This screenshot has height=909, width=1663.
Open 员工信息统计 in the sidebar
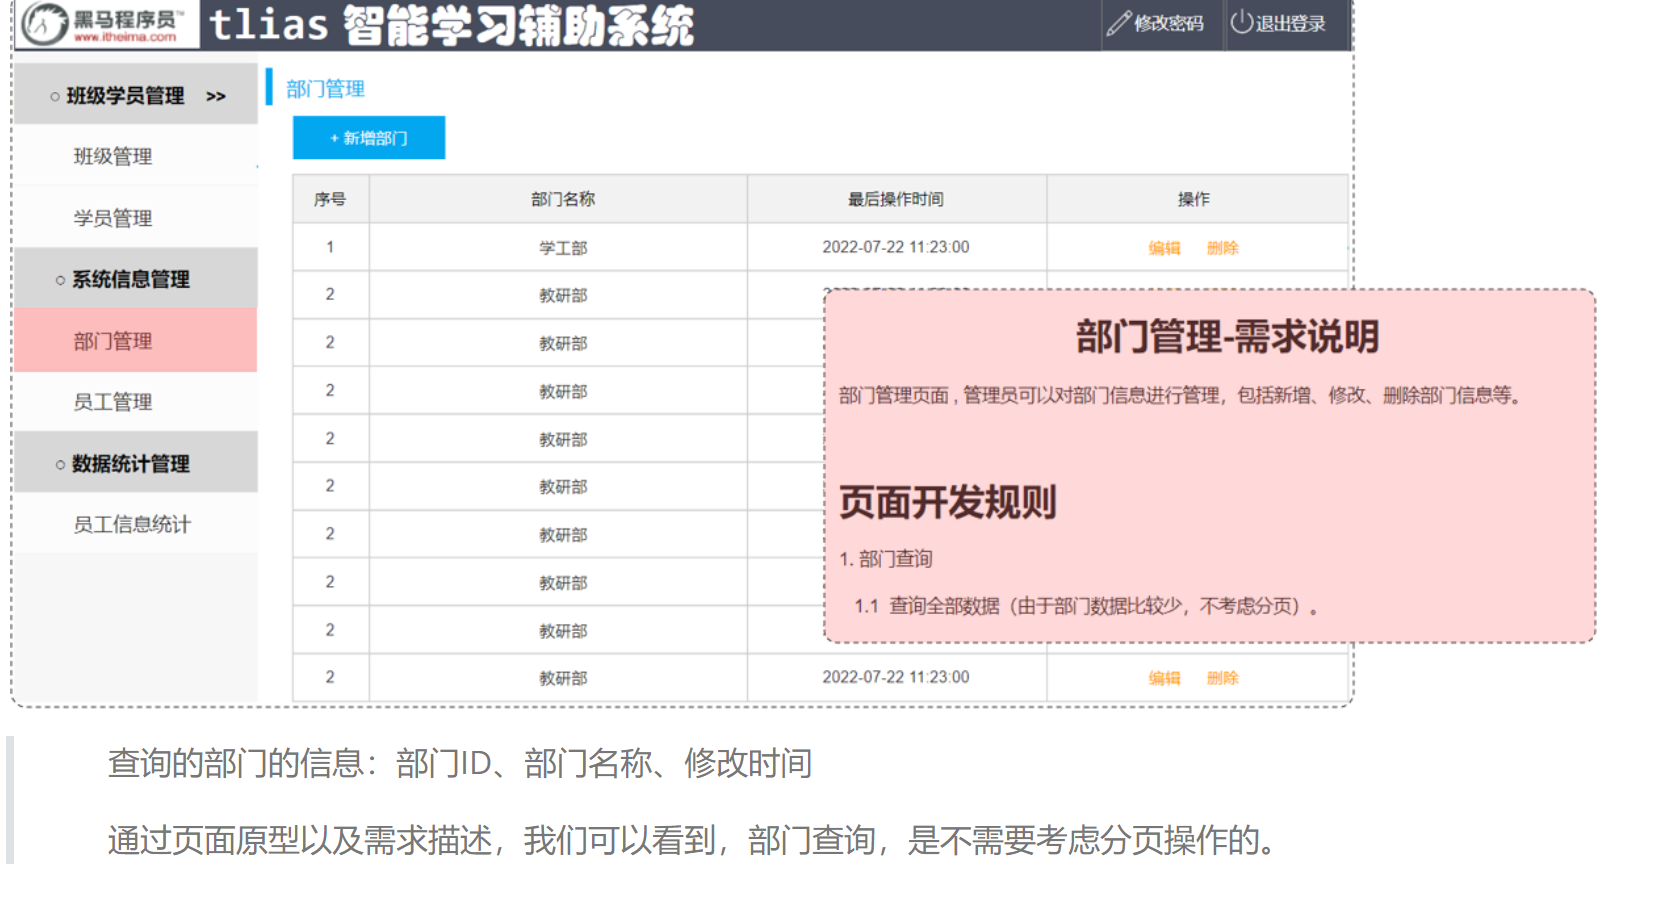[x=132, y=524]
